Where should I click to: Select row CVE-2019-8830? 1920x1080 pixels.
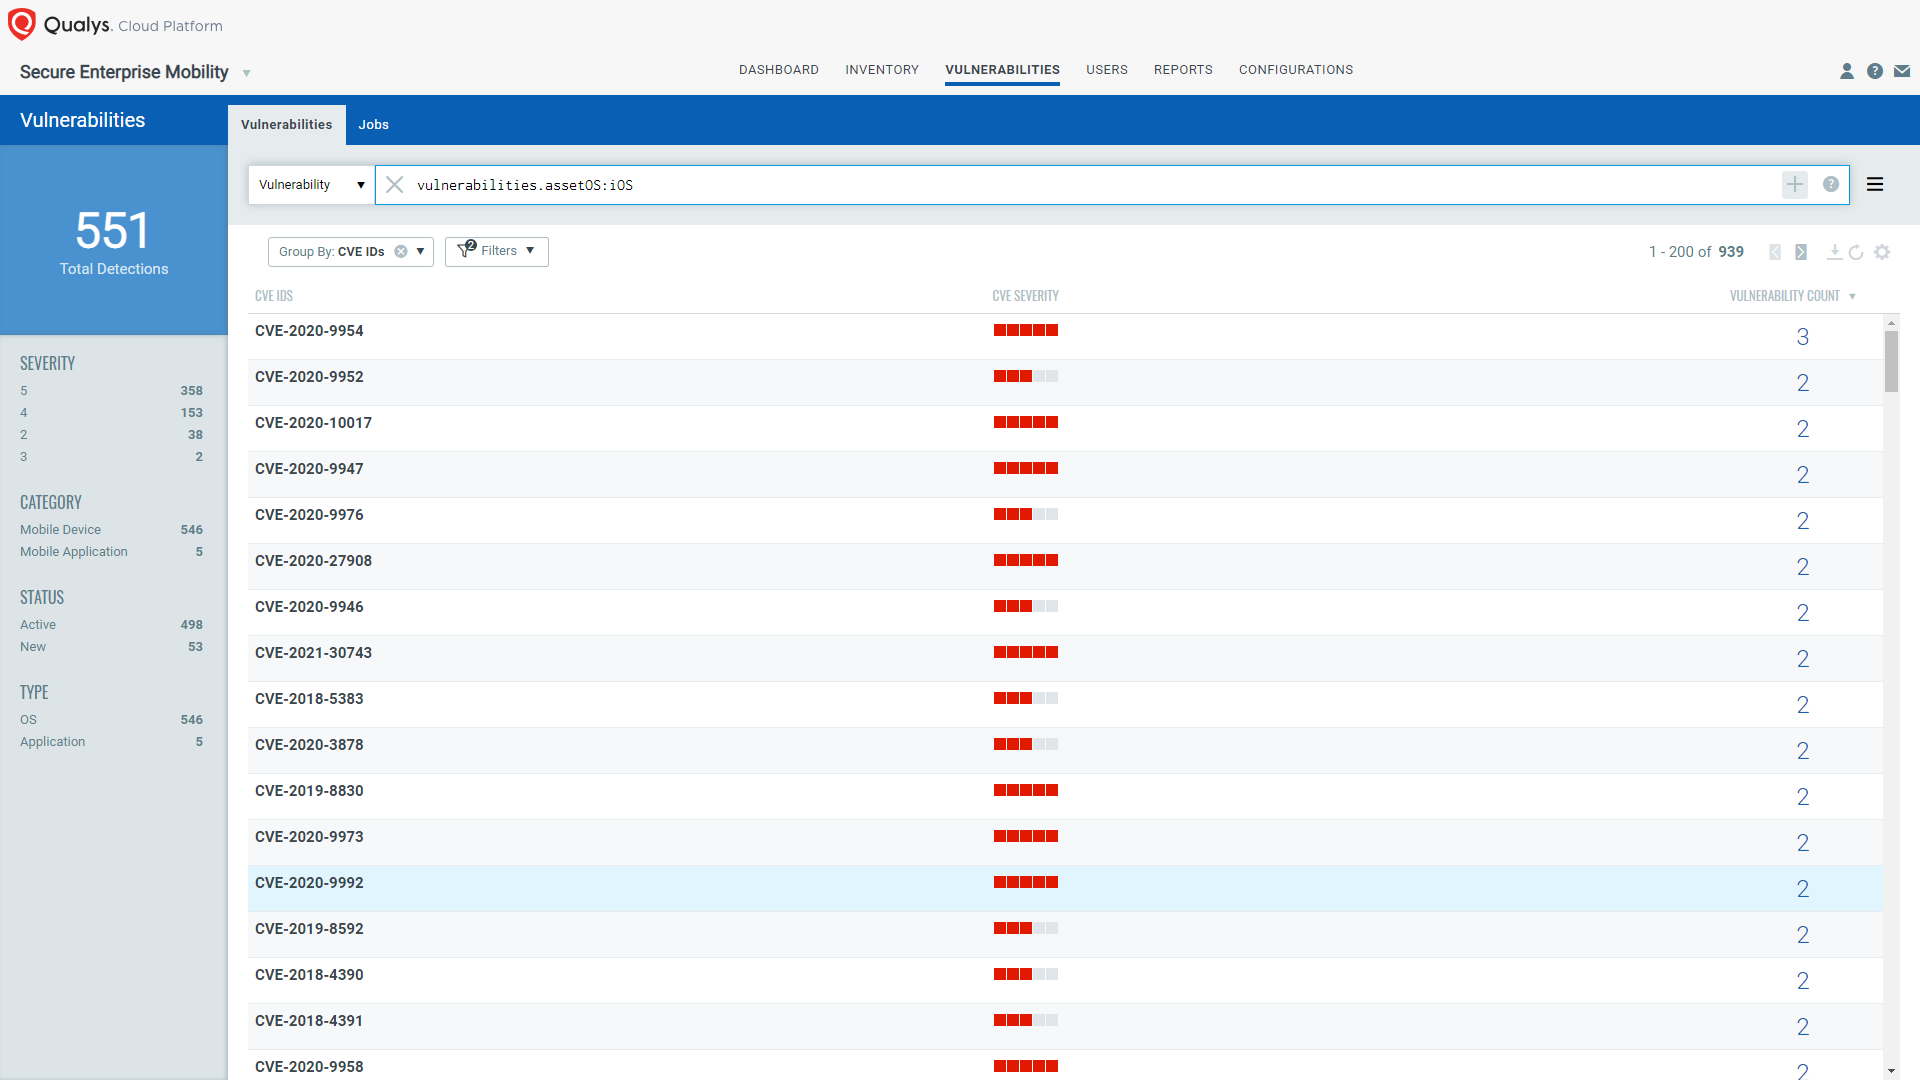coord(1065,797)
